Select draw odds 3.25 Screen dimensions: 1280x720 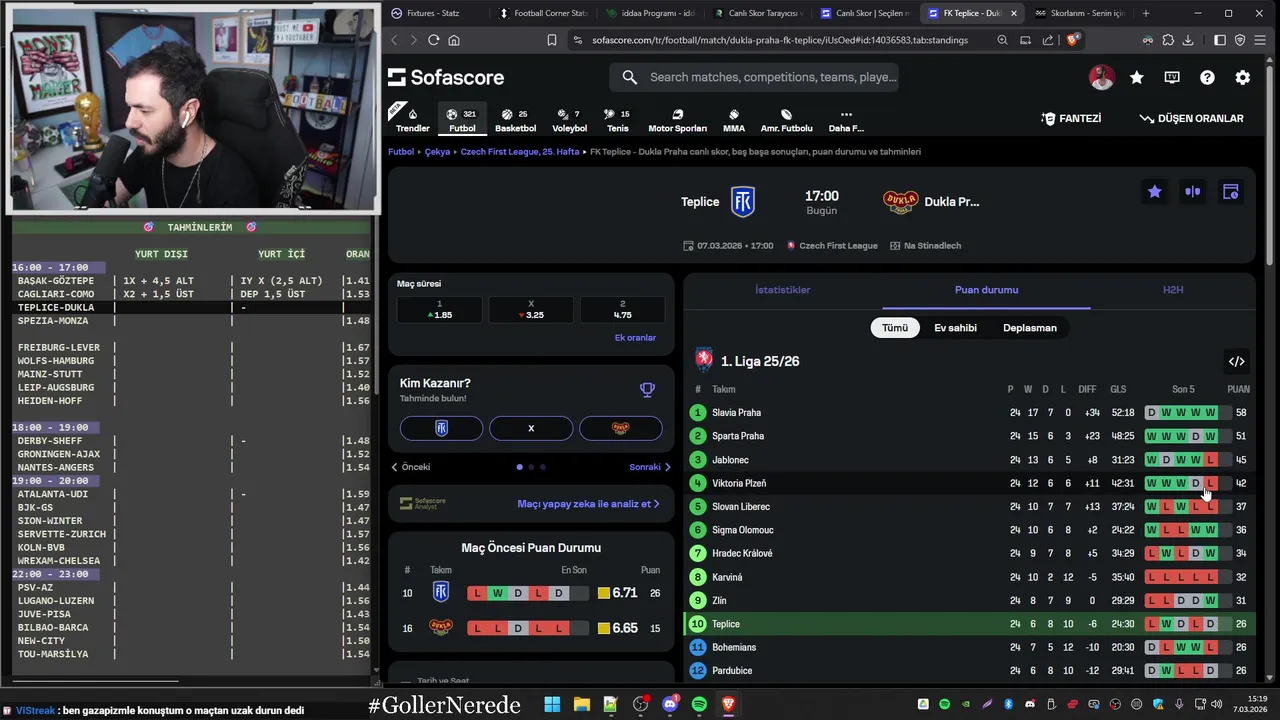click(x=531, y=309)
